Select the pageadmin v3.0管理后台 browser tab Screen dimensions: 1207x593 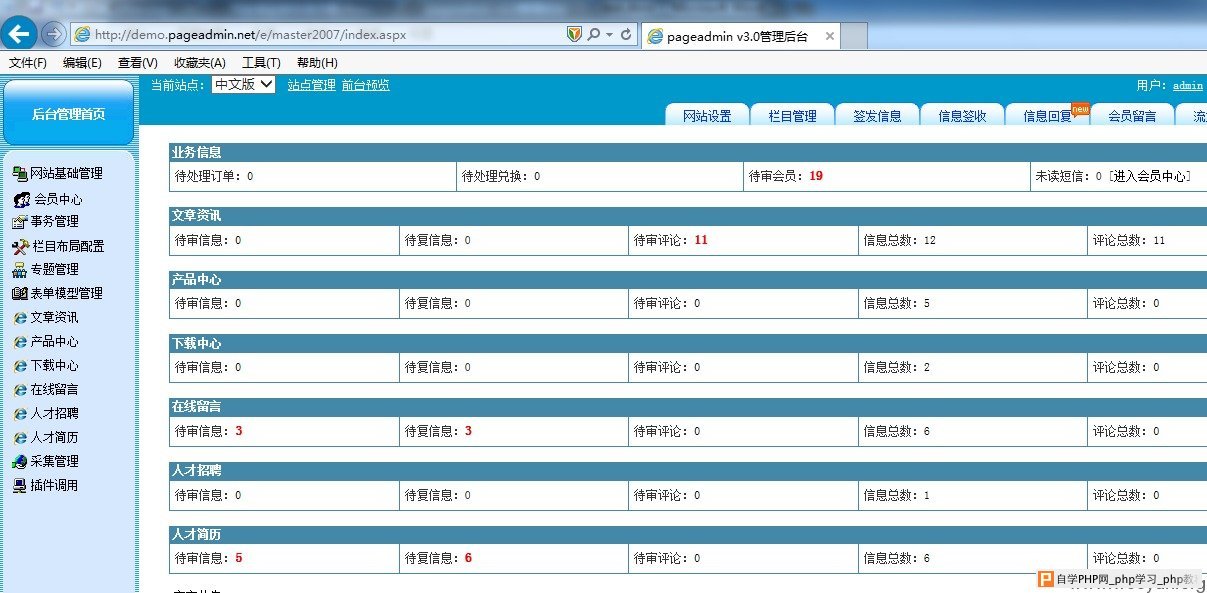pos(741,36)
